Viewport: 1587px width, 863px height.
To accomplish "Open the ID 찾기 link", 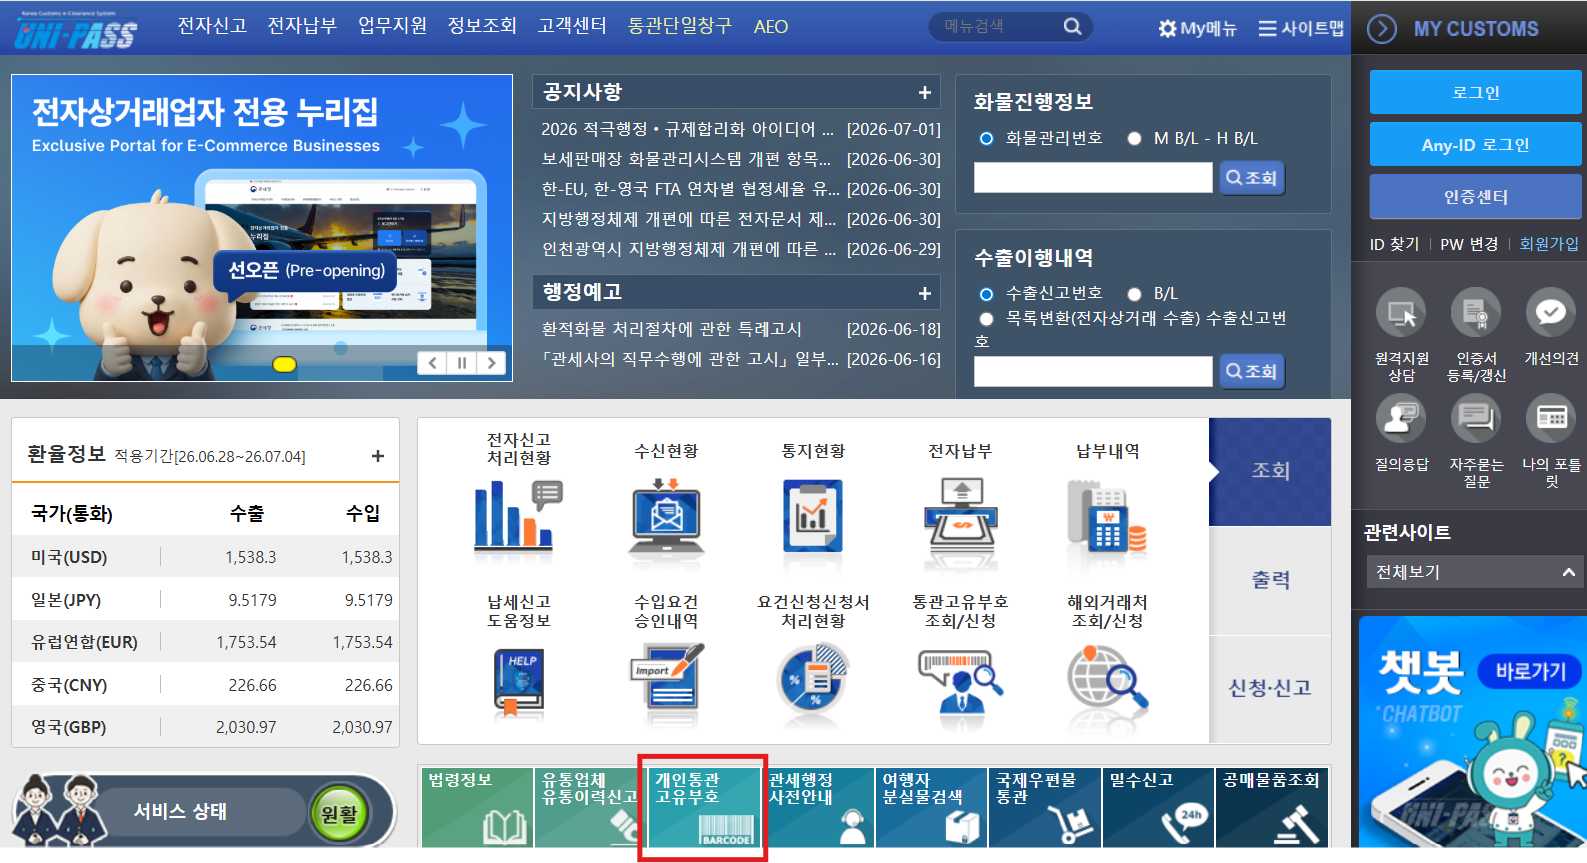I will [x=1394, y=244].
